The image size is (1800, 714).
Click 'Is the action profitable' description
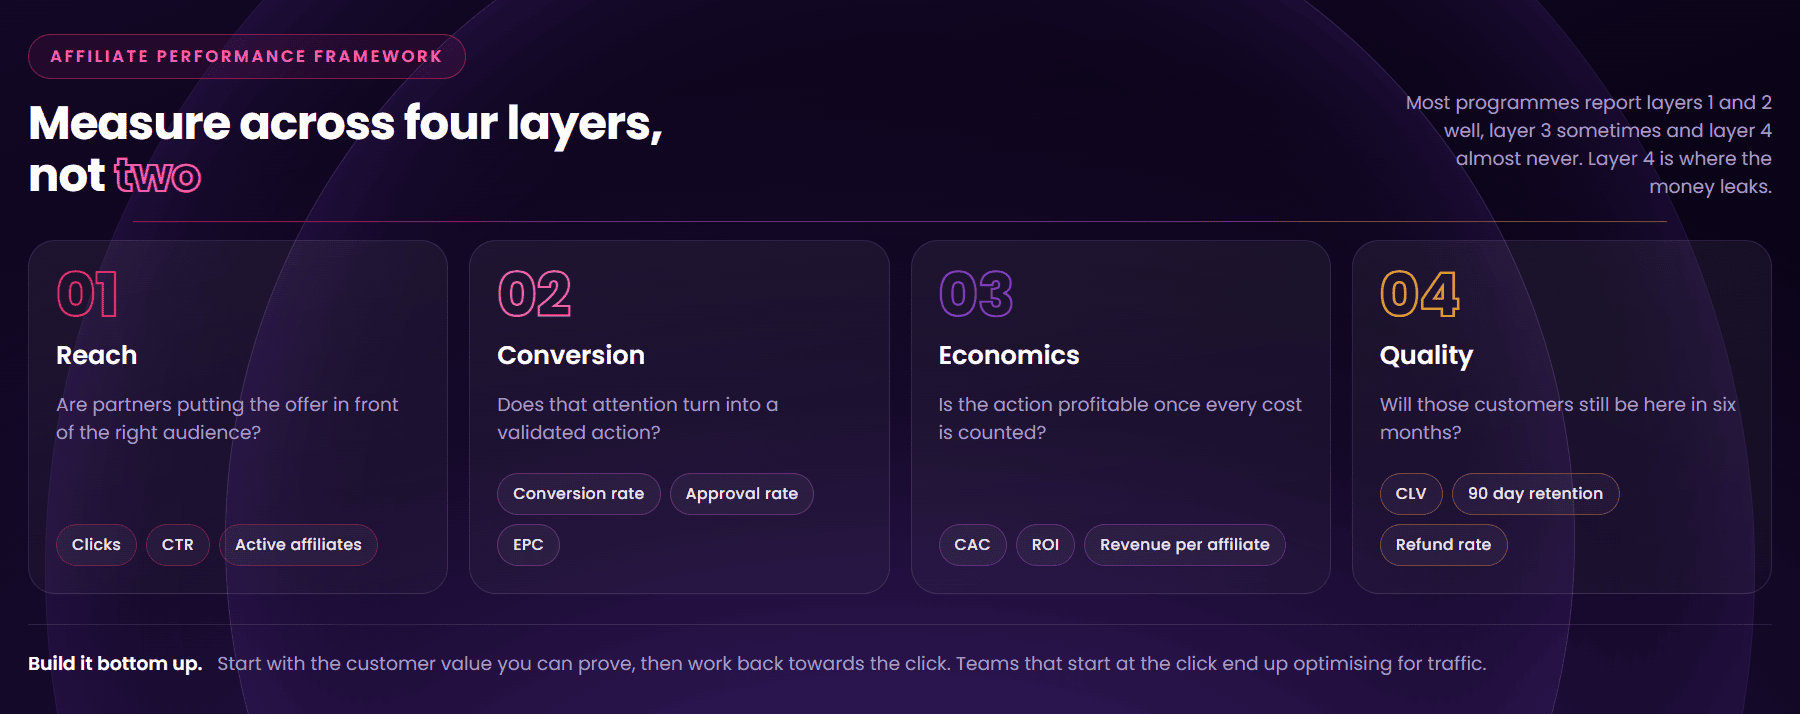(1120, 418)
